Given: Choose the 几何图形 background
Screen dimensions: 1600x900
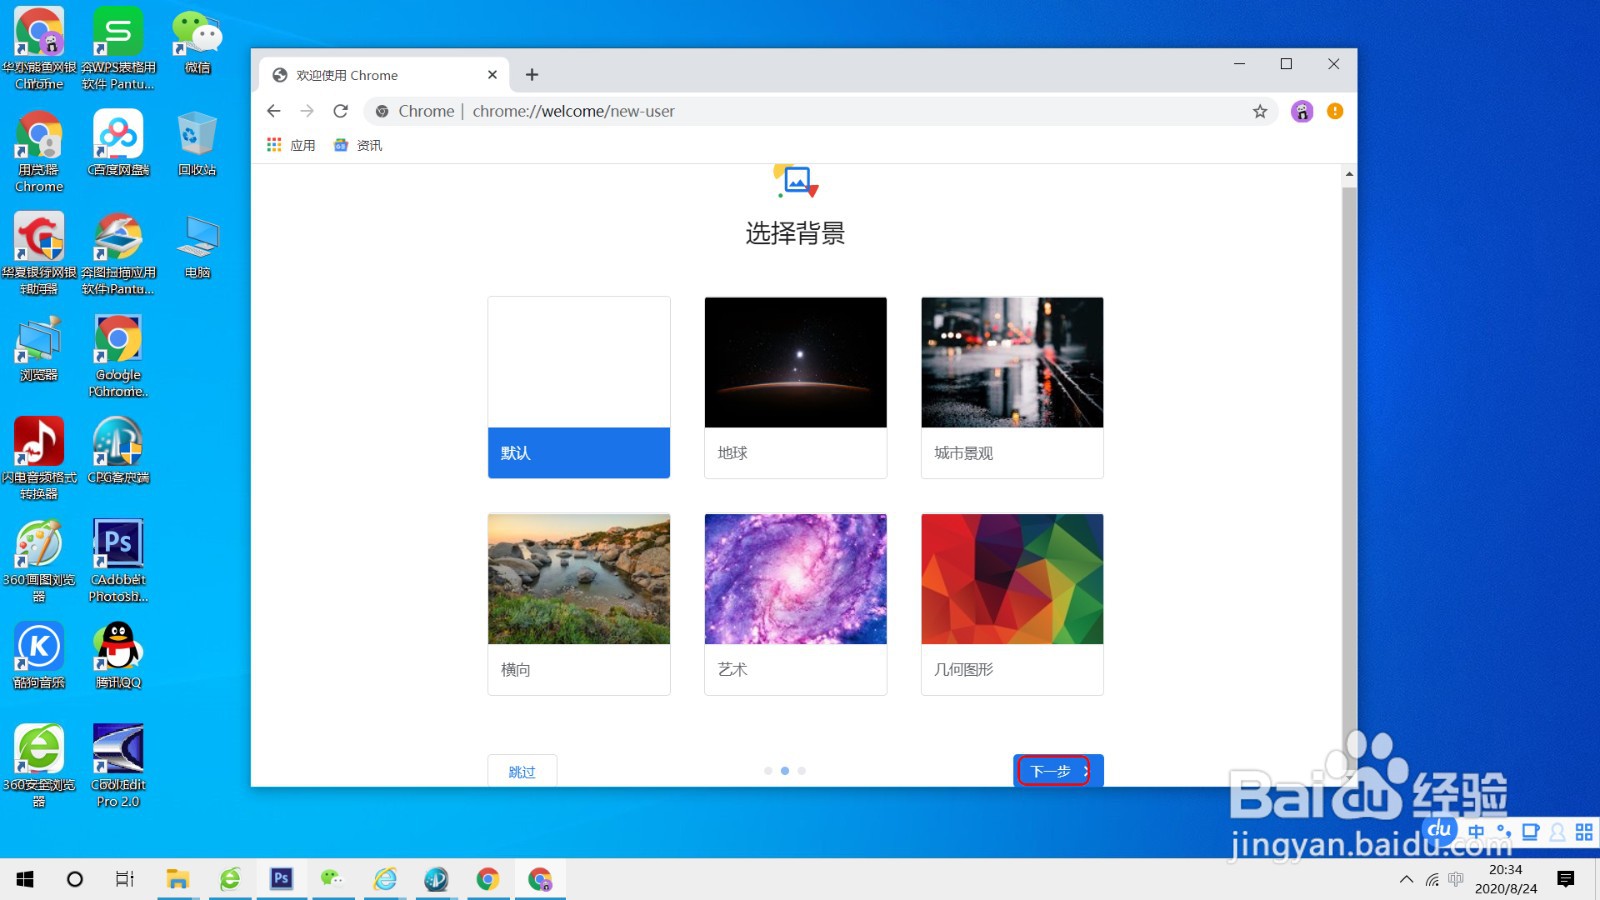Looking at the screenshot, I should [1011, 579].
